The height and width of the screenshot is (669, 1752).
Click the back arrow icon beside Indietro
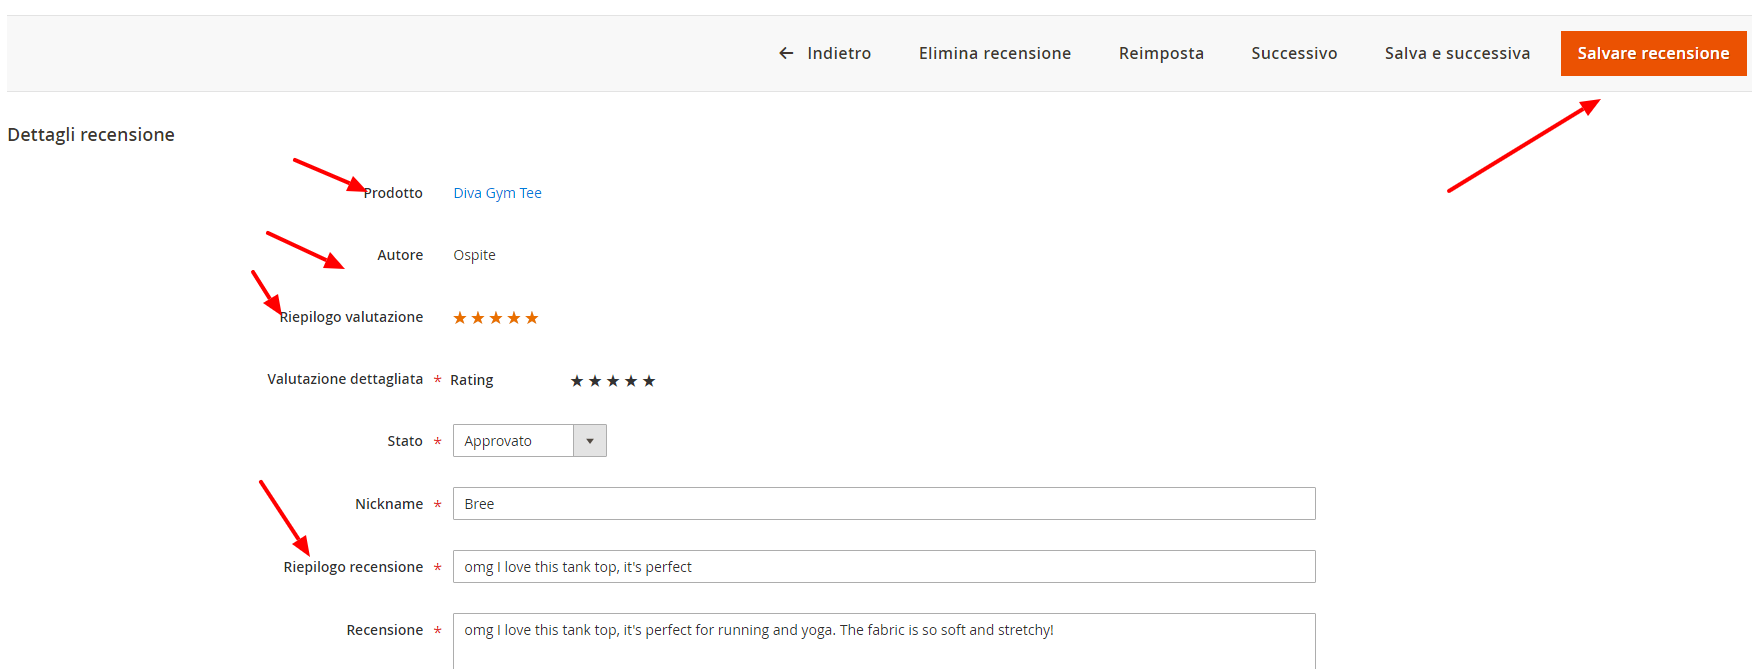[x=786, y=53]
